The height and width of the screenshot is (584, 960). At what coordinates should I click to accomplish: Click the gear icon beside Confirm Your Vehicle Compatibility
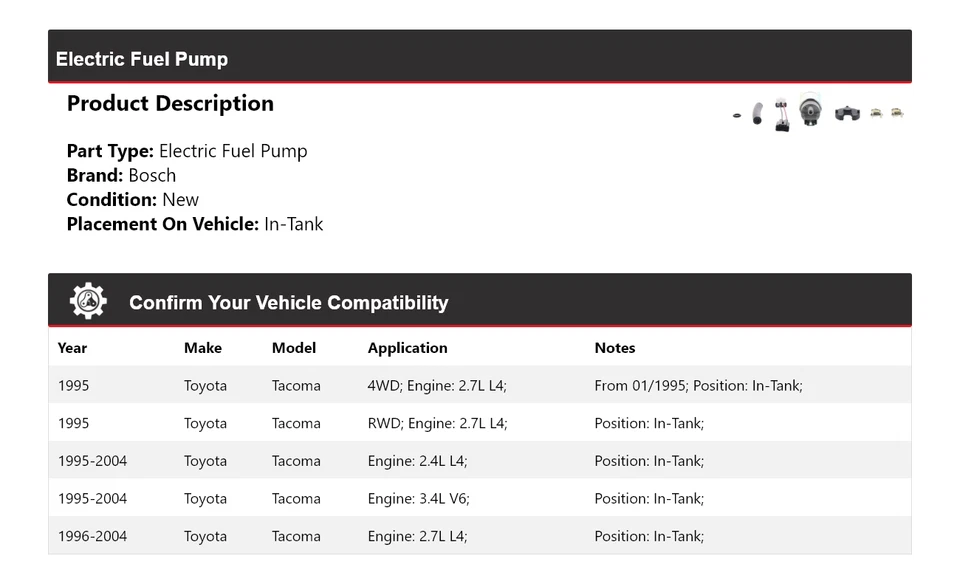[x=88, y=301]
